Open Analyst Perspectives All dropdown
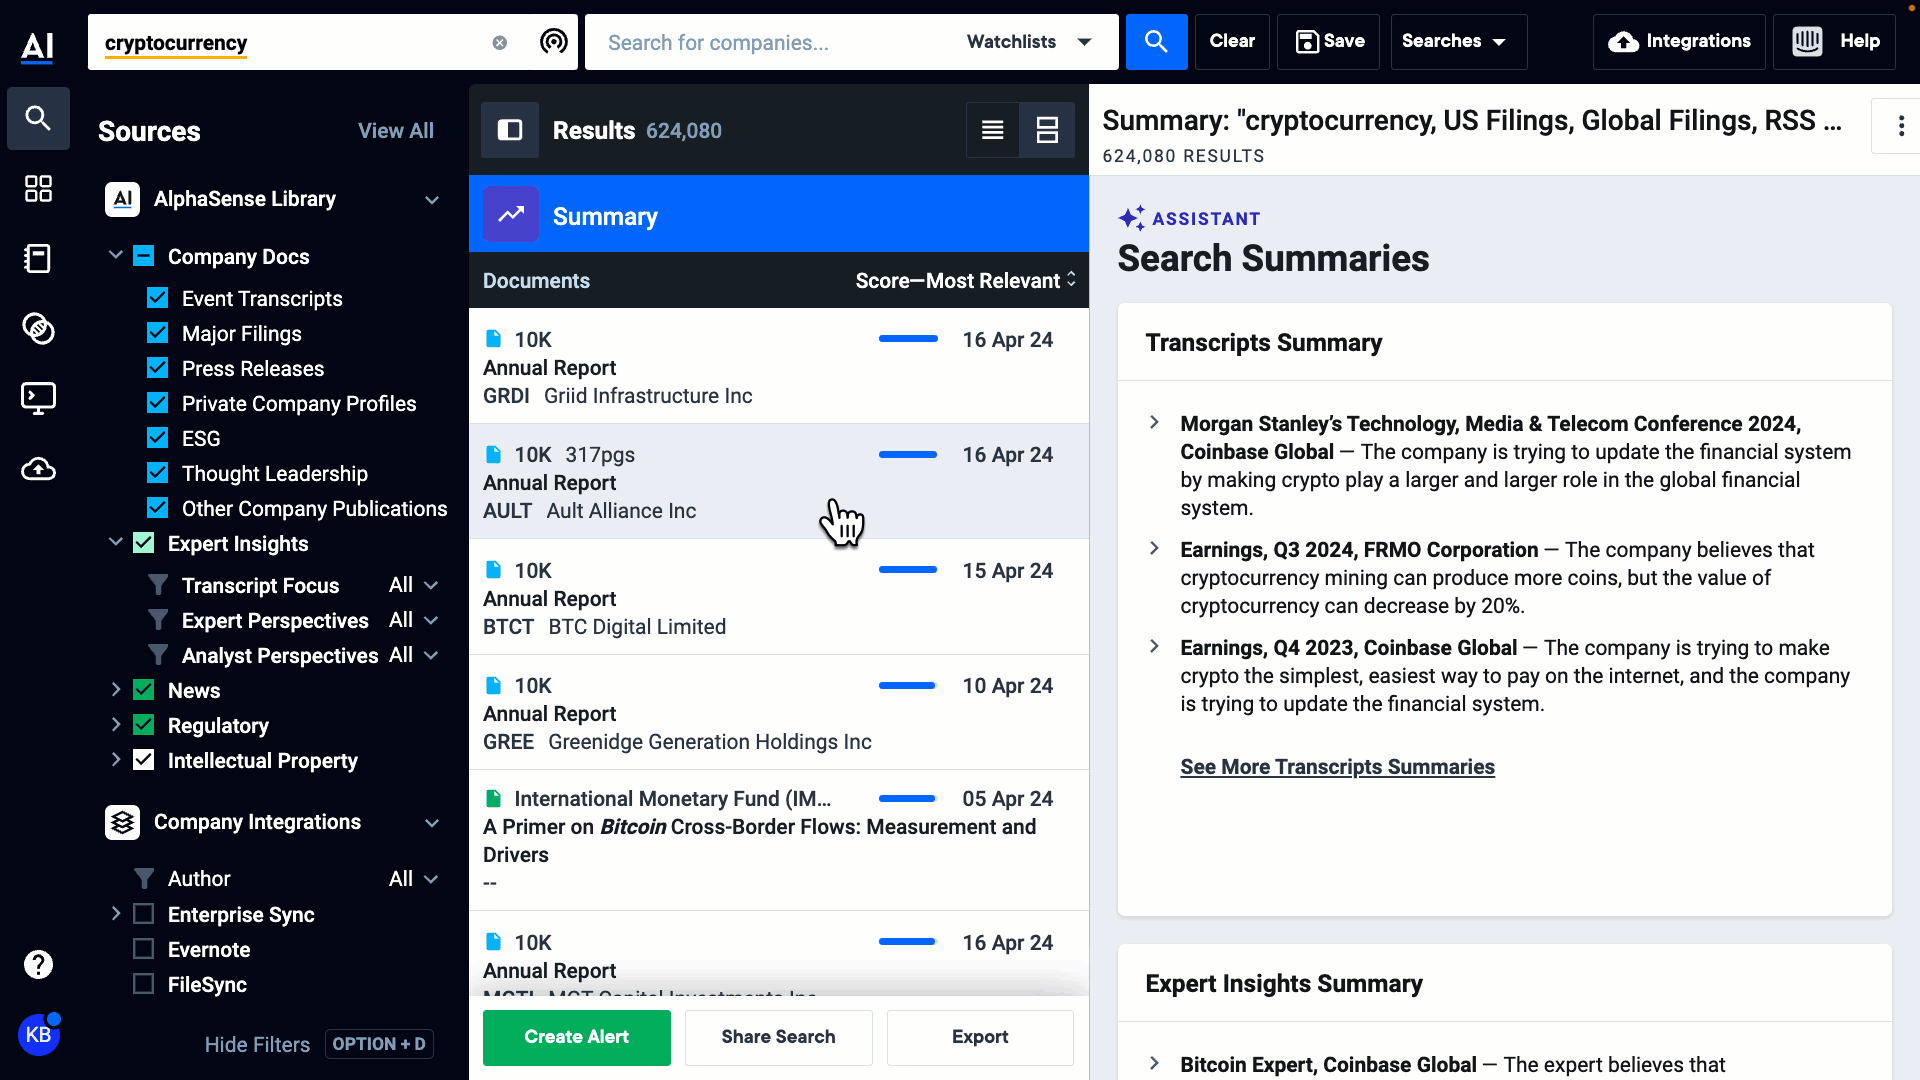The height and width of the screenshot is (1080, 1920). pyautogui.click(x=414, y=655)
